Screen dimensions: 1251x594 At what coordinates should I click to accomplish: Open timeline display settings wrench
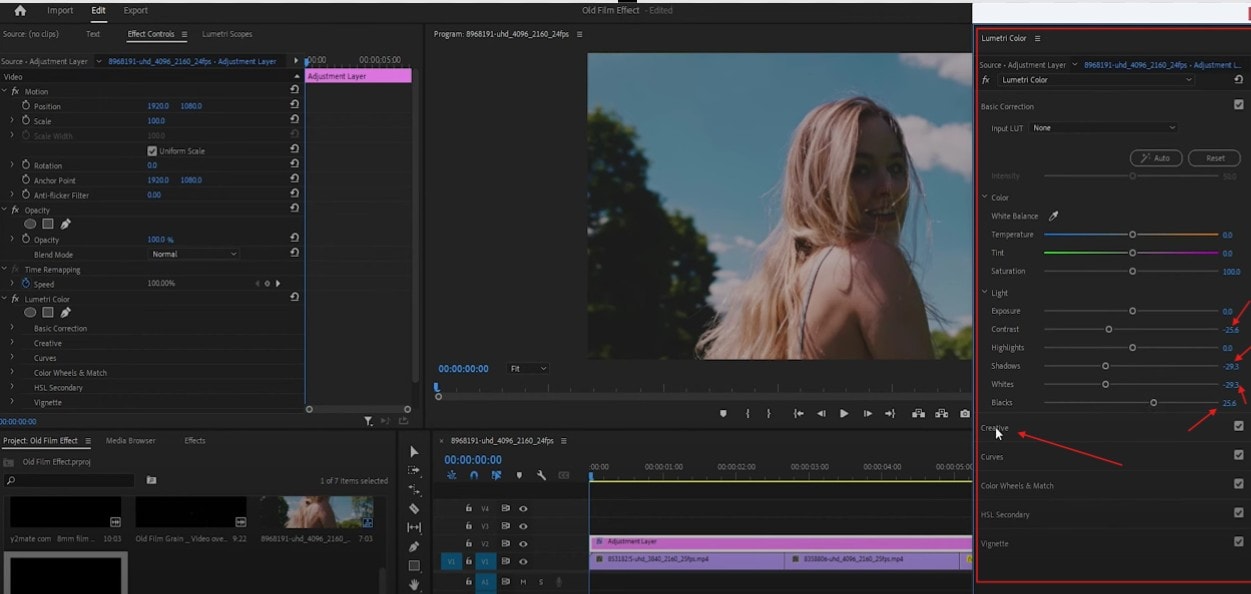point(542,476)
